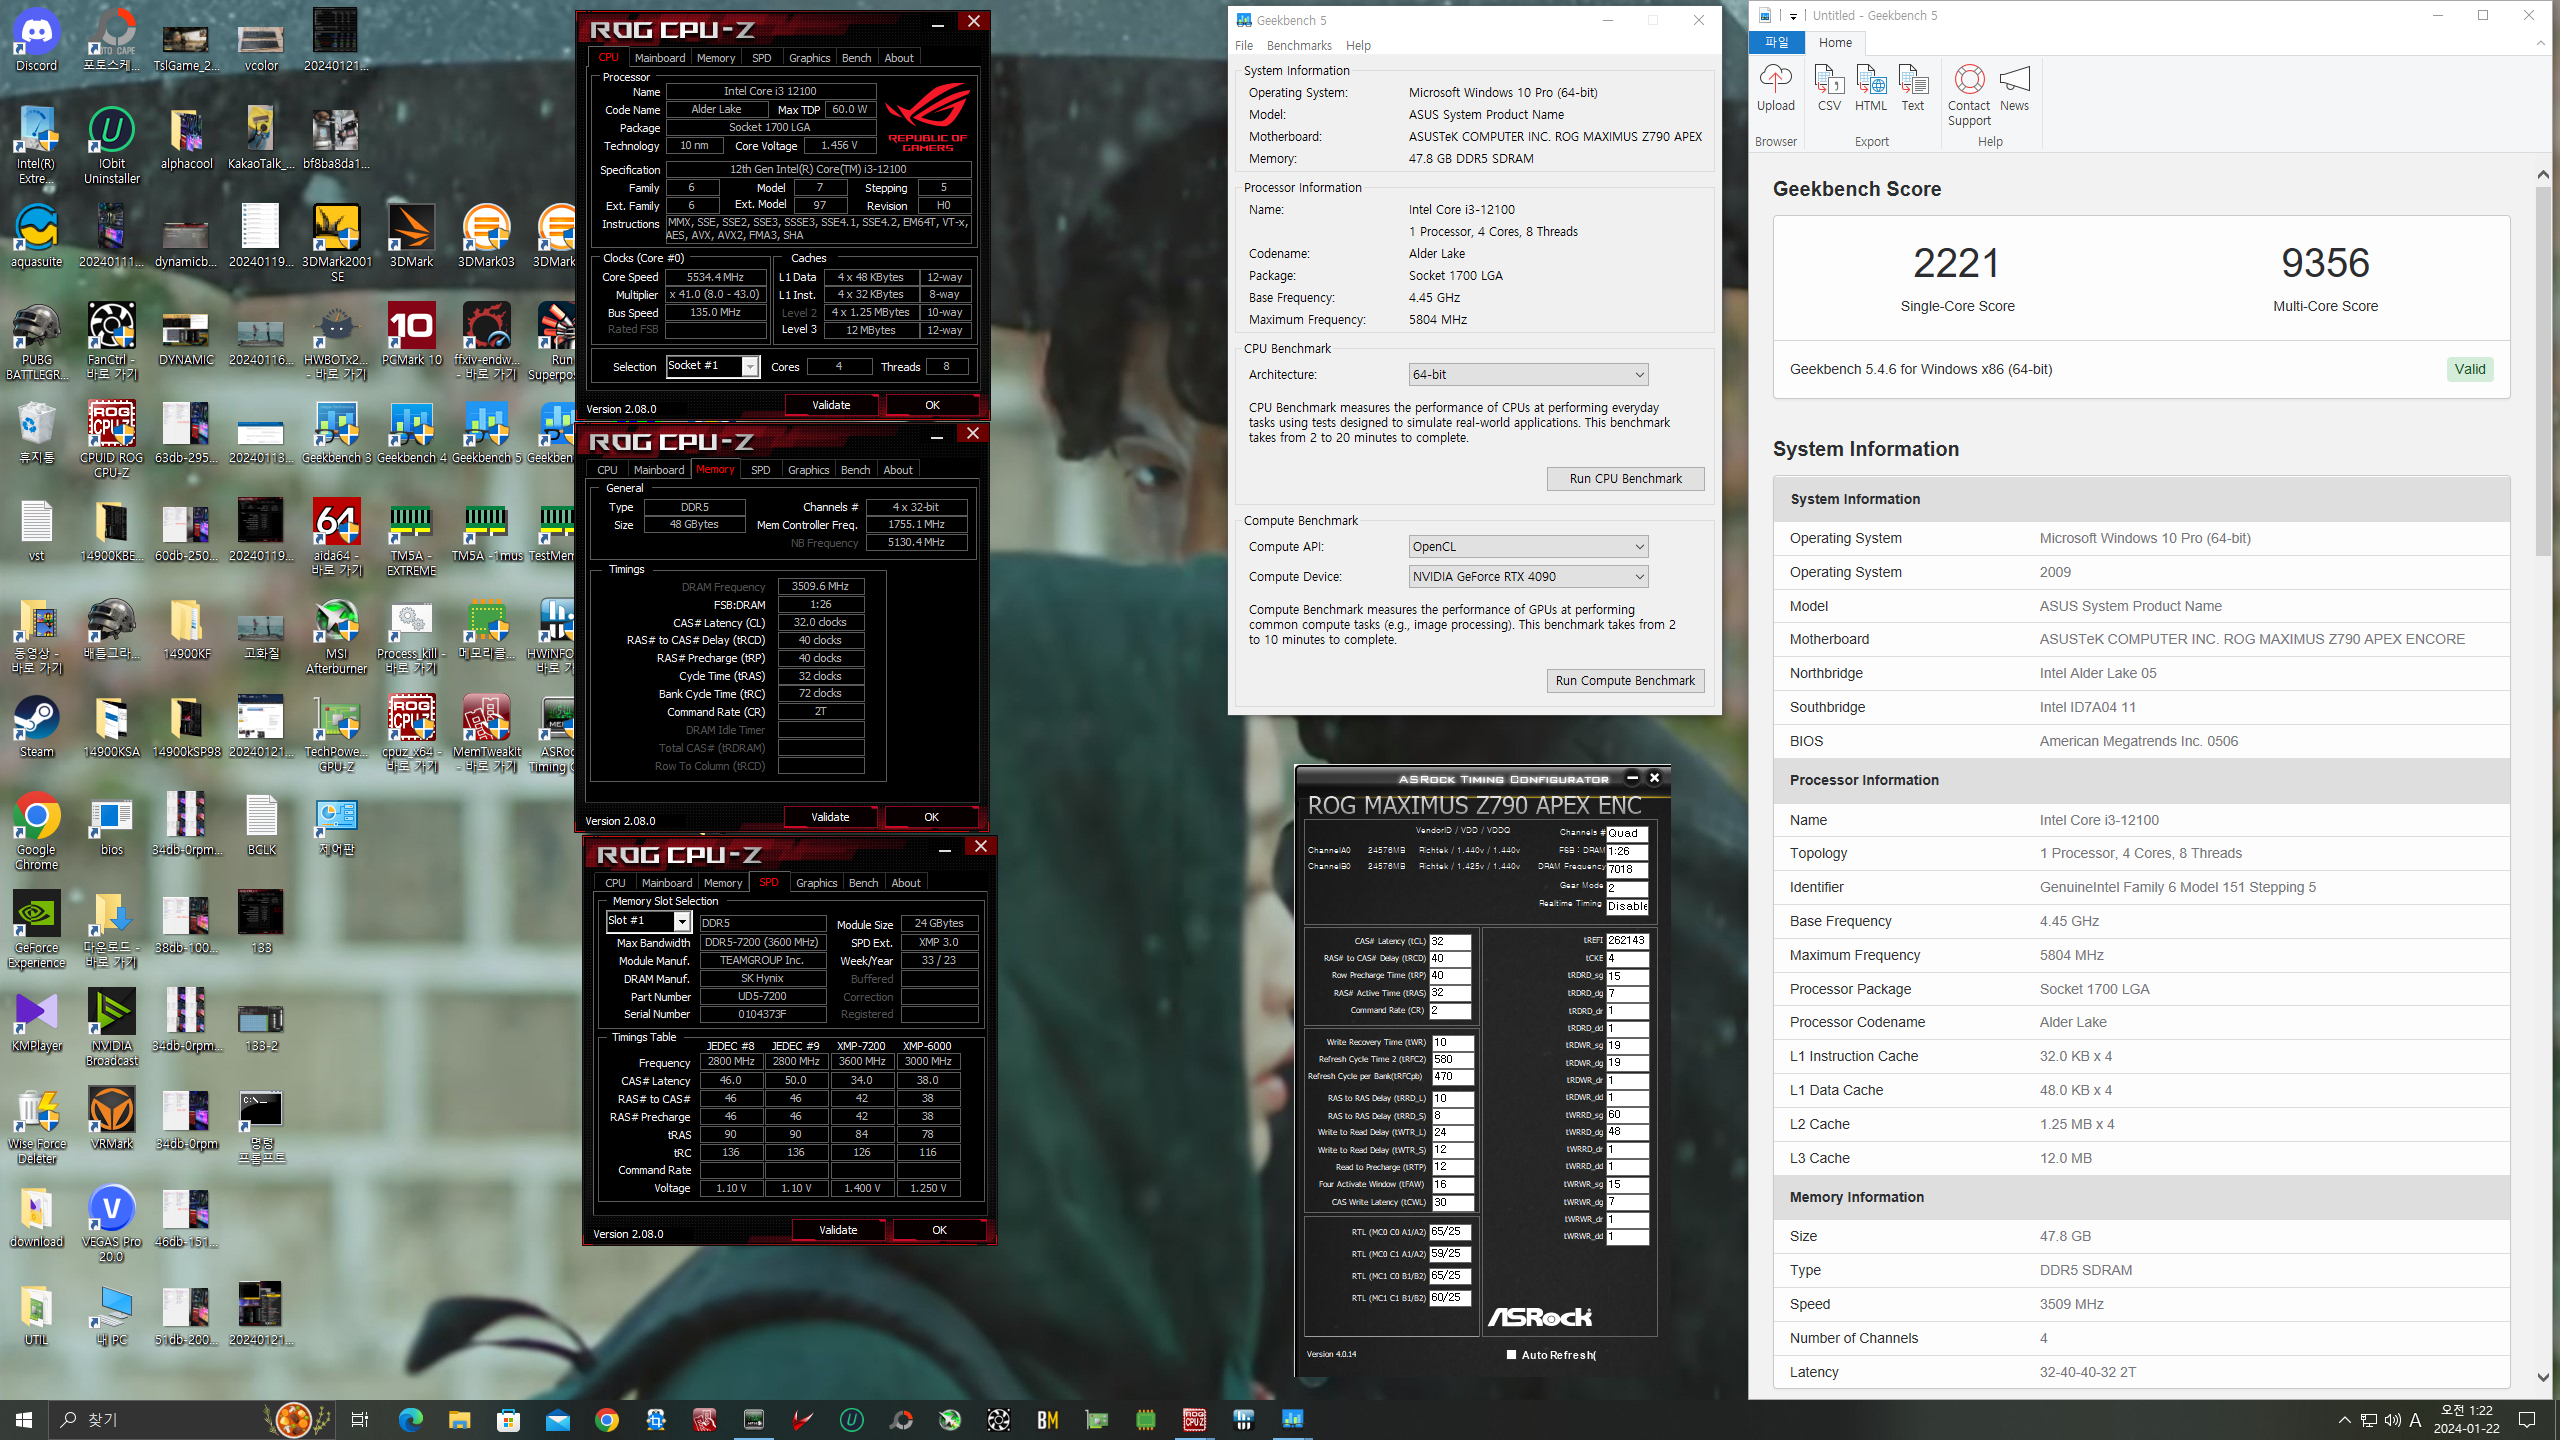Switch to Bench tab in top CPU-Z
2560x1440 pixels.
(x=856, y=58)
